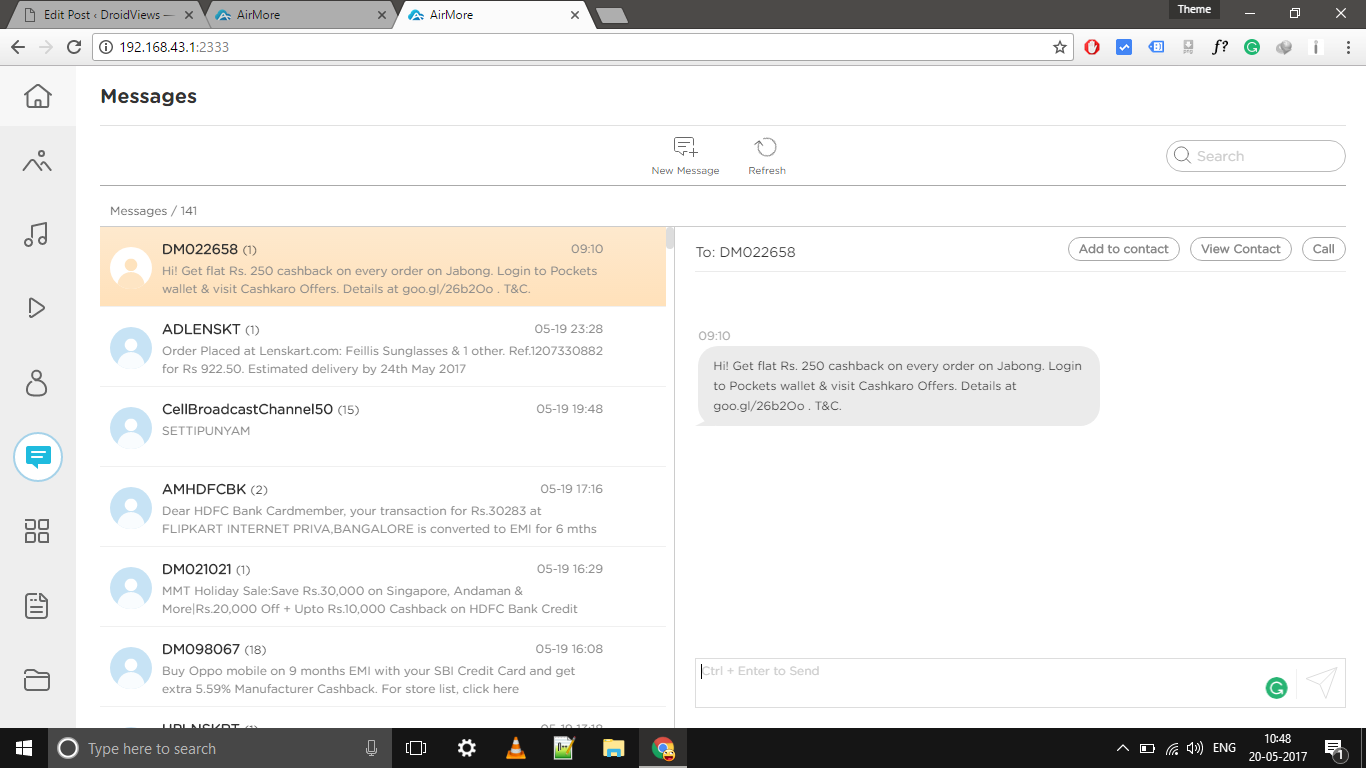Viewport: 1366px width, 768px height.
Task: Open the Apps section in the sidebar
Action: [37, 531]
